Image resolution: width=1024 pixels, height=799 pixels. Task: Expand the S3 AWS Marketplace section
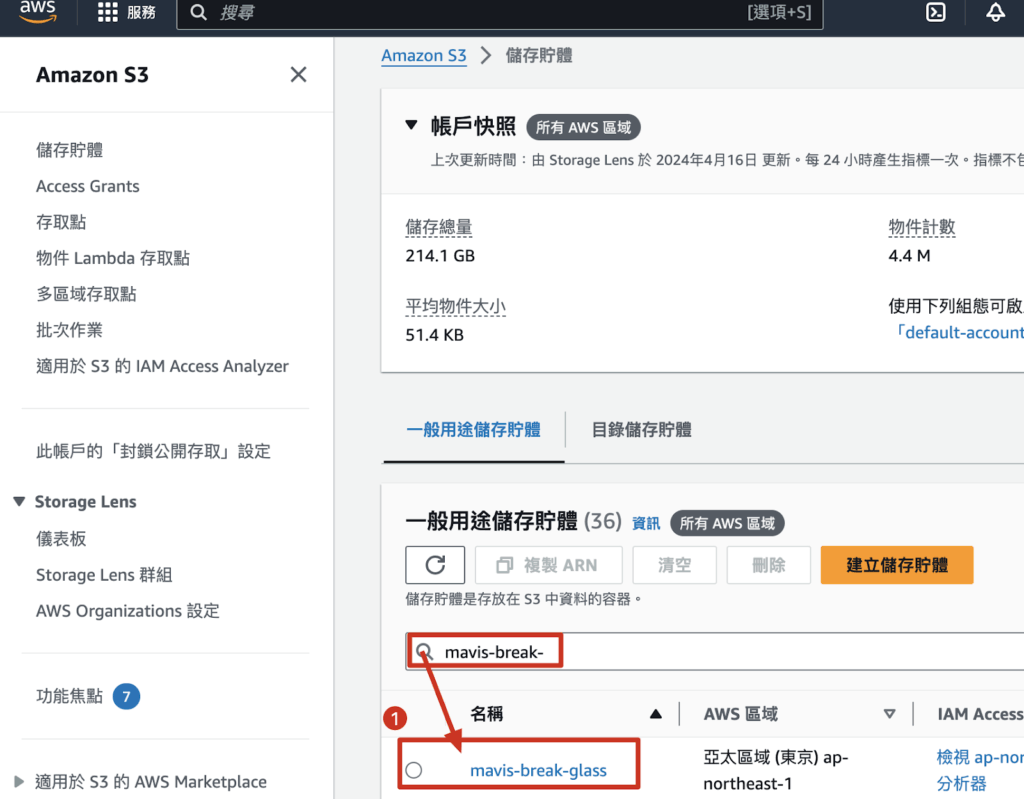[x=20, y=782]
